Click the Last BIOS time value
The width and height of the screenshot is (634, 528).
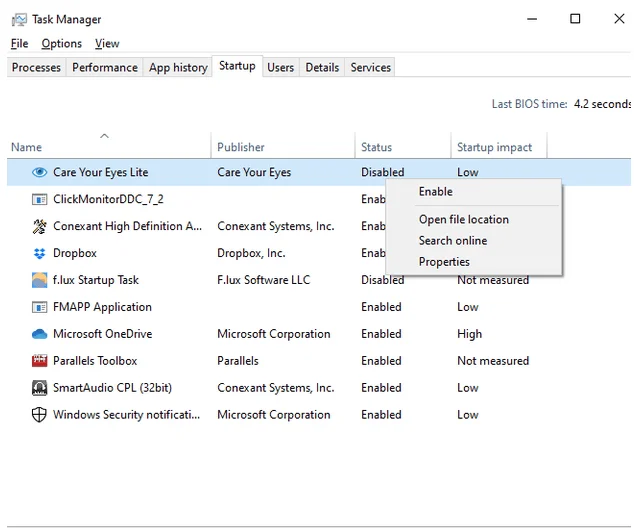(x=602, y=104)
